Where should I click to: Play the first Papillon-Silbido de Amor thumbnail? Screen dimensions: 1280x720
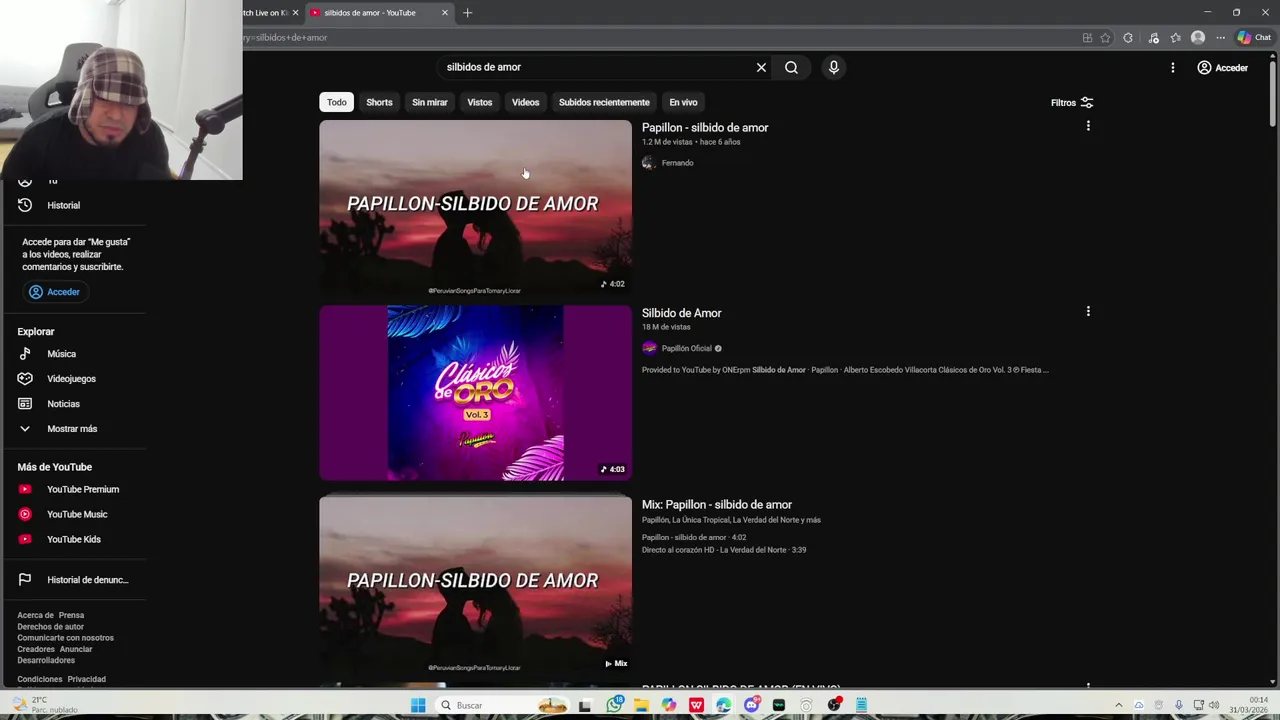(475, 207)
